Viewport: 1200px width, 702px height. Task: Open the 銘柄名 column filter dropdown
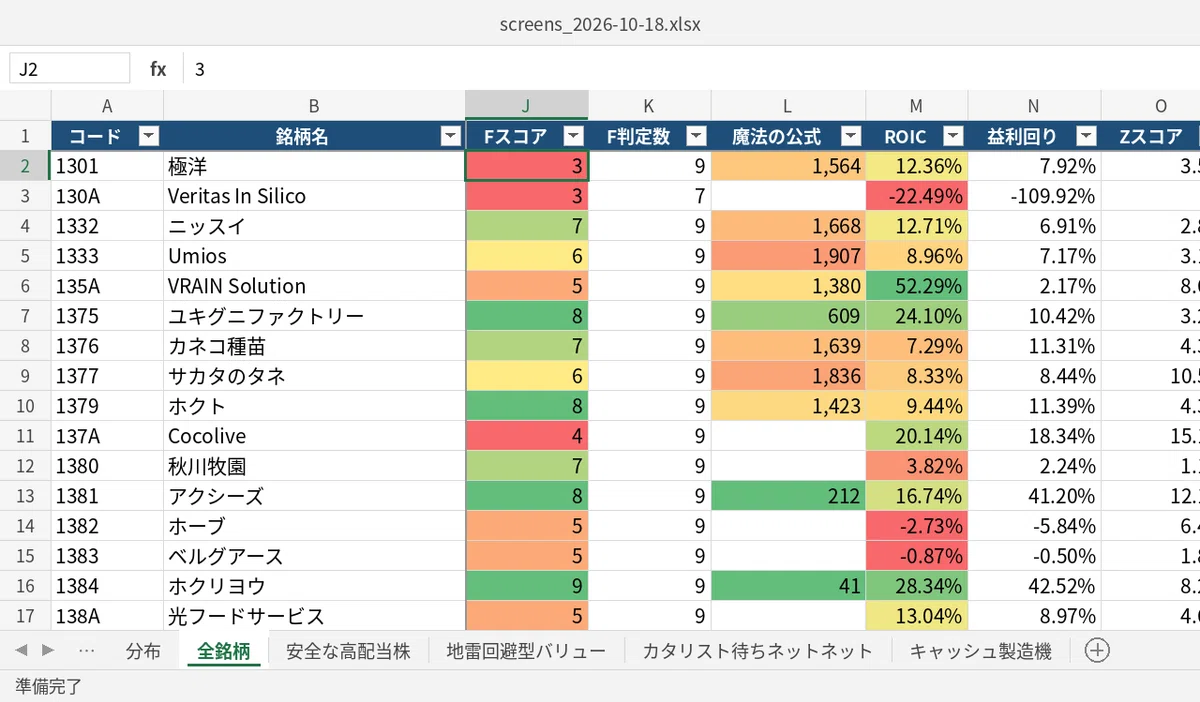click(451, 137)
